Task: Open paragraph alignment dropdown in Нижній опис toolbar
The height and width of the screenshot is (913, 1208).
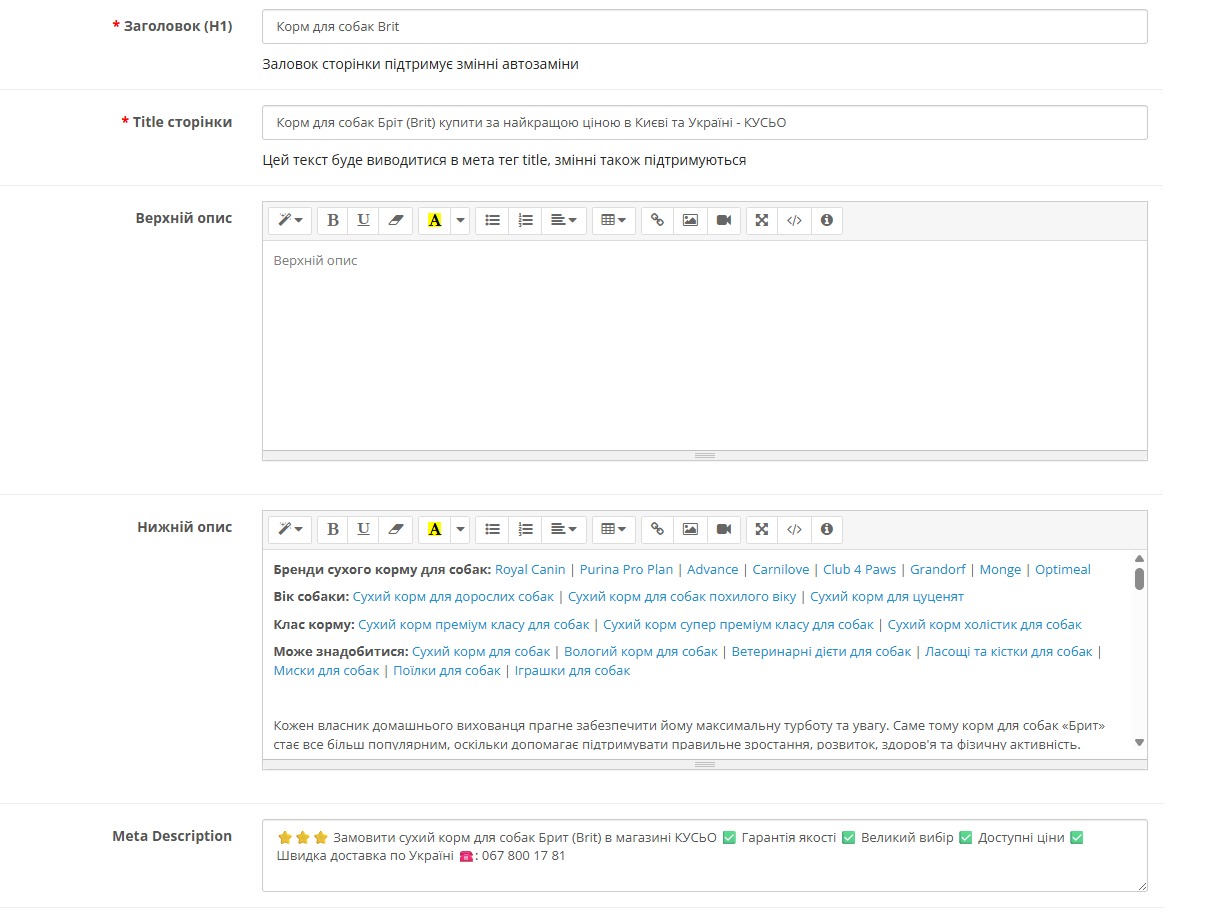Action: point(564,529)
